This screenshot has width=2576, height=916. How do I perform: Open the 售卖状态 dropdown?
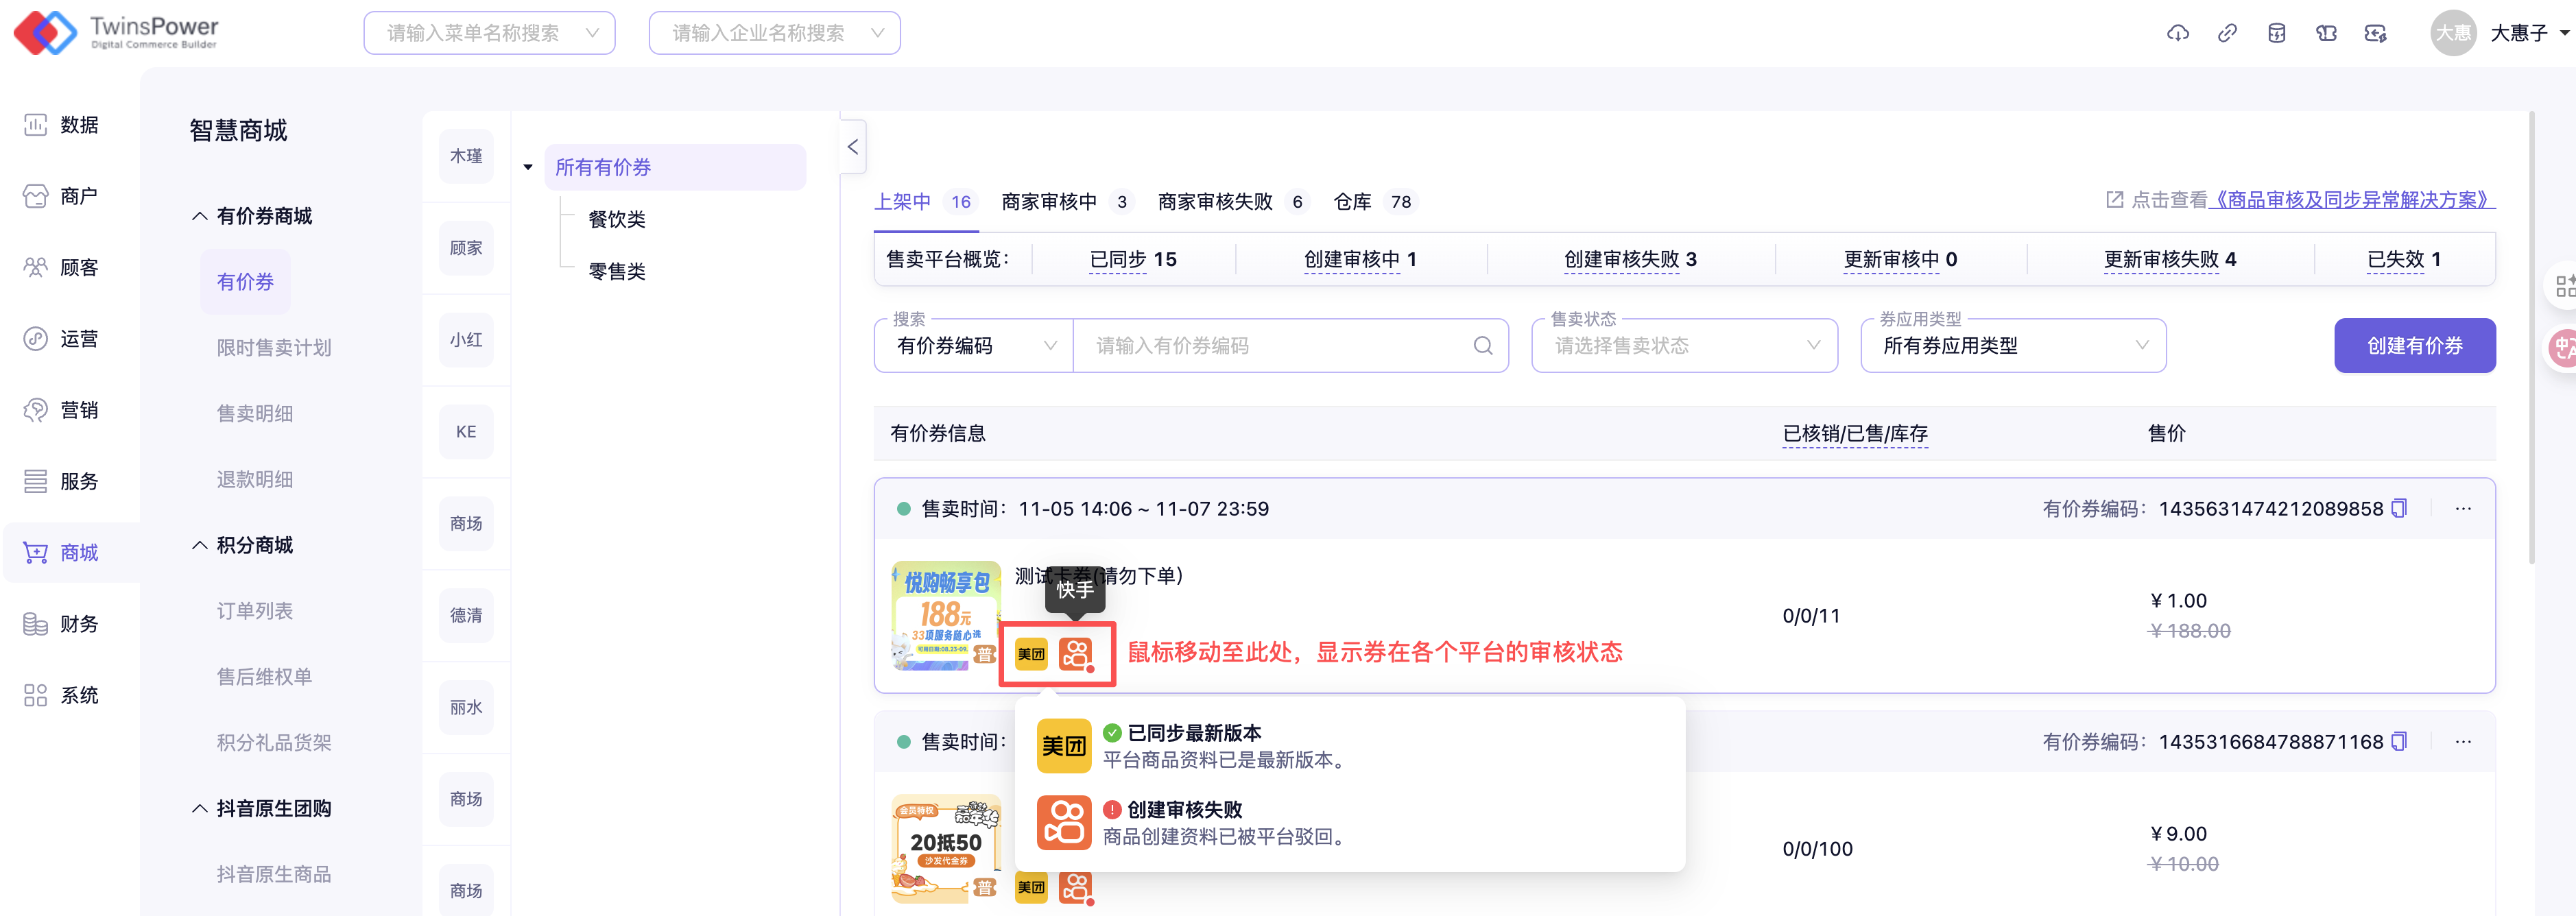tap(1684, 346)
